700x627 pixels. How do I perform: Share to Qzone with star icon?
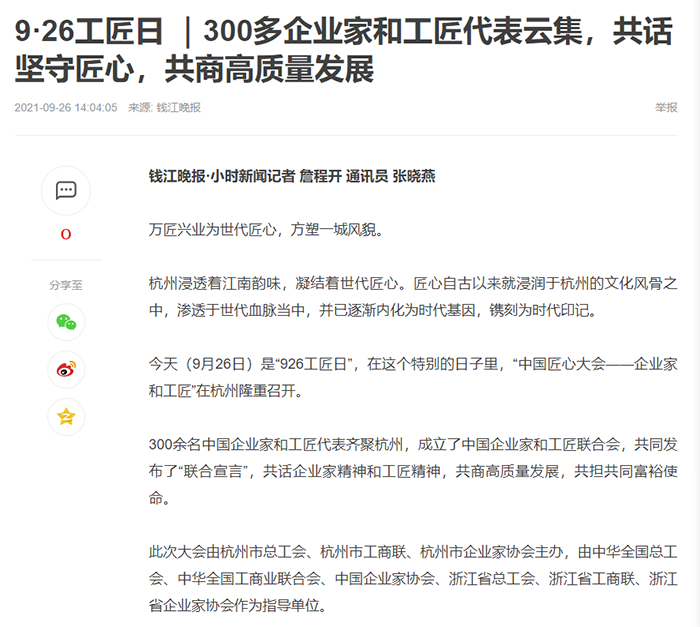[66, 417]
